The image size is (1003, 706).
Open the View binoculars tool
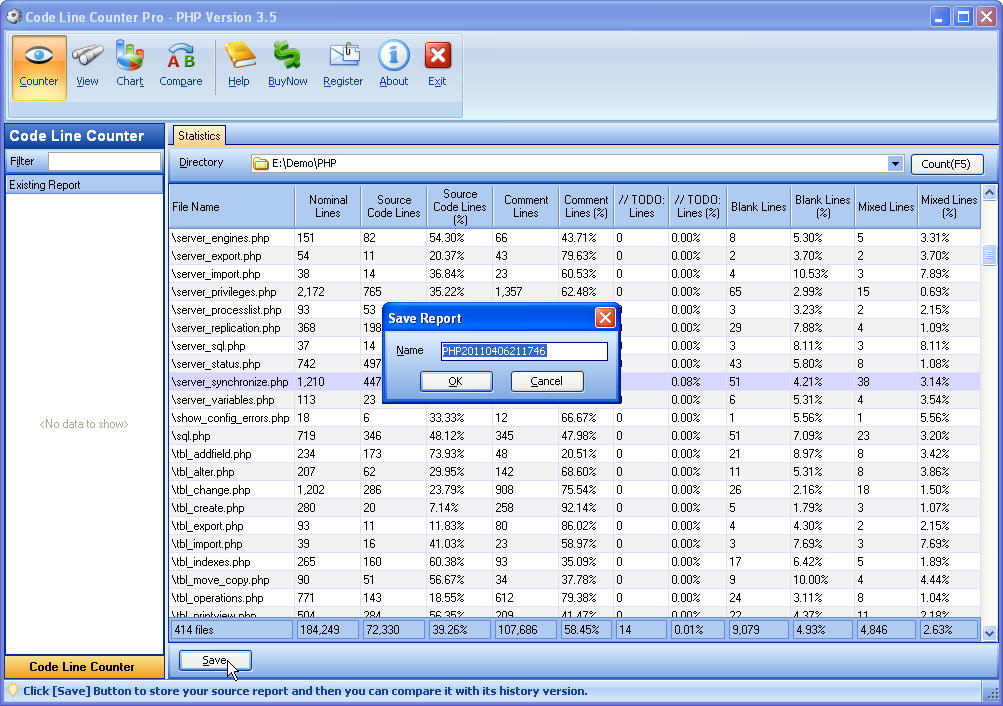pos(88,67)
